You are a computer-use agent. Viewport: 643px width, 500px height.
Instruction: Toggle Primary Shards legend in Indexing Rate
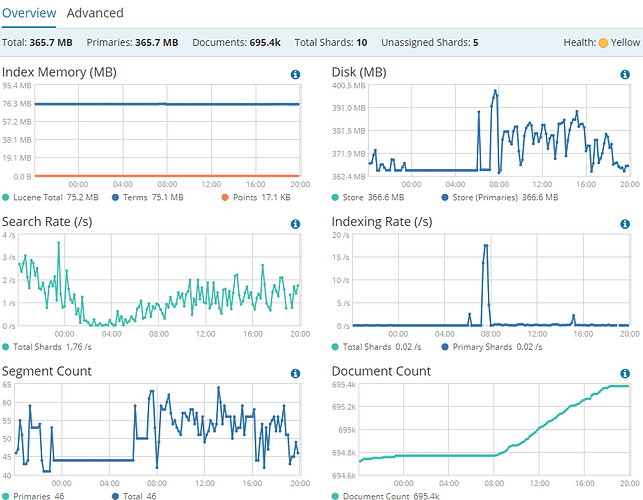tap(492, 347)
